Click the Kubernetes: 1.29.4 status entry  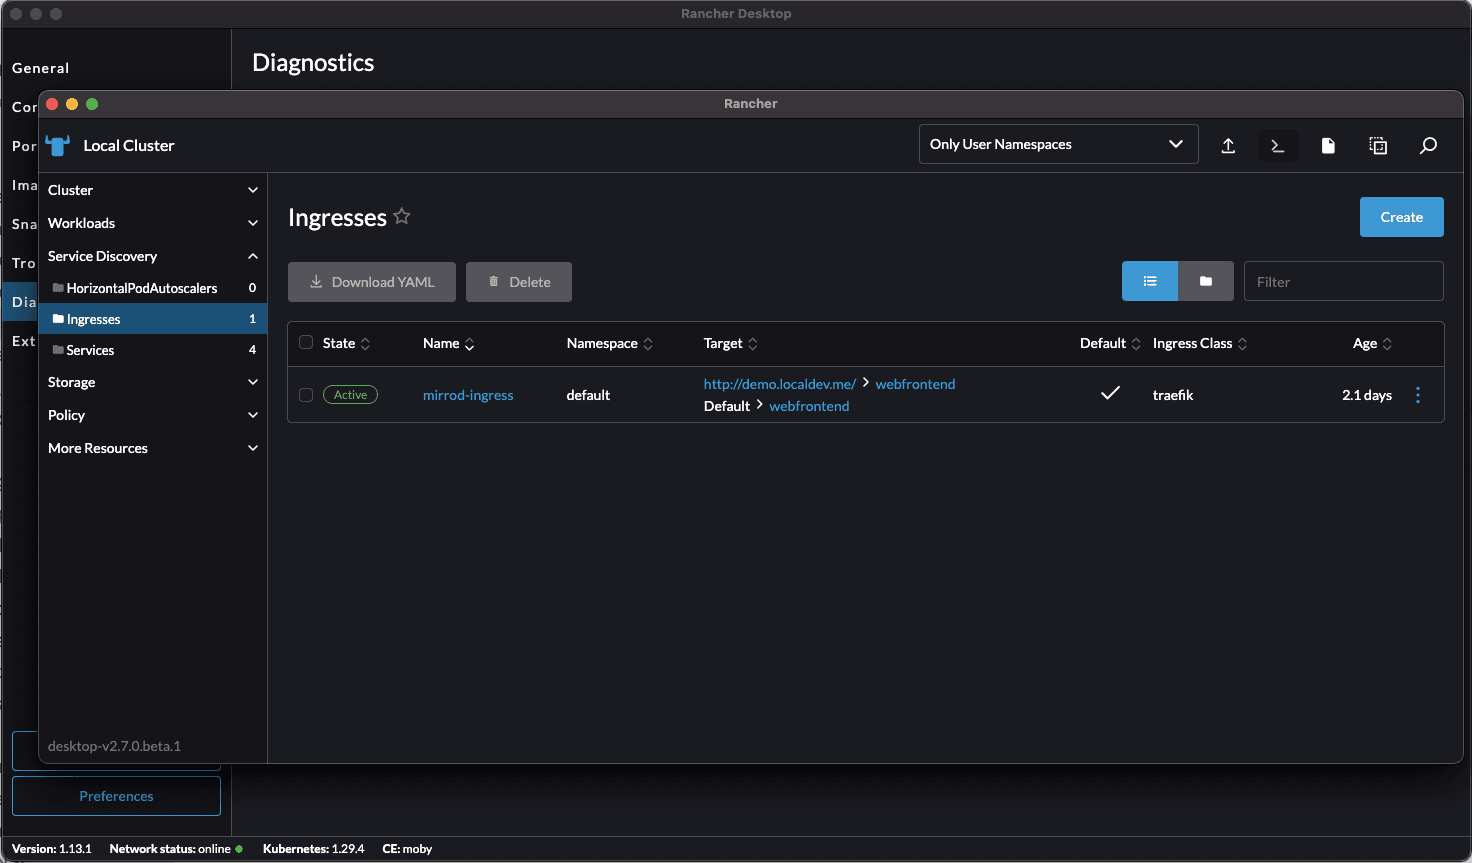pos(313,849)
